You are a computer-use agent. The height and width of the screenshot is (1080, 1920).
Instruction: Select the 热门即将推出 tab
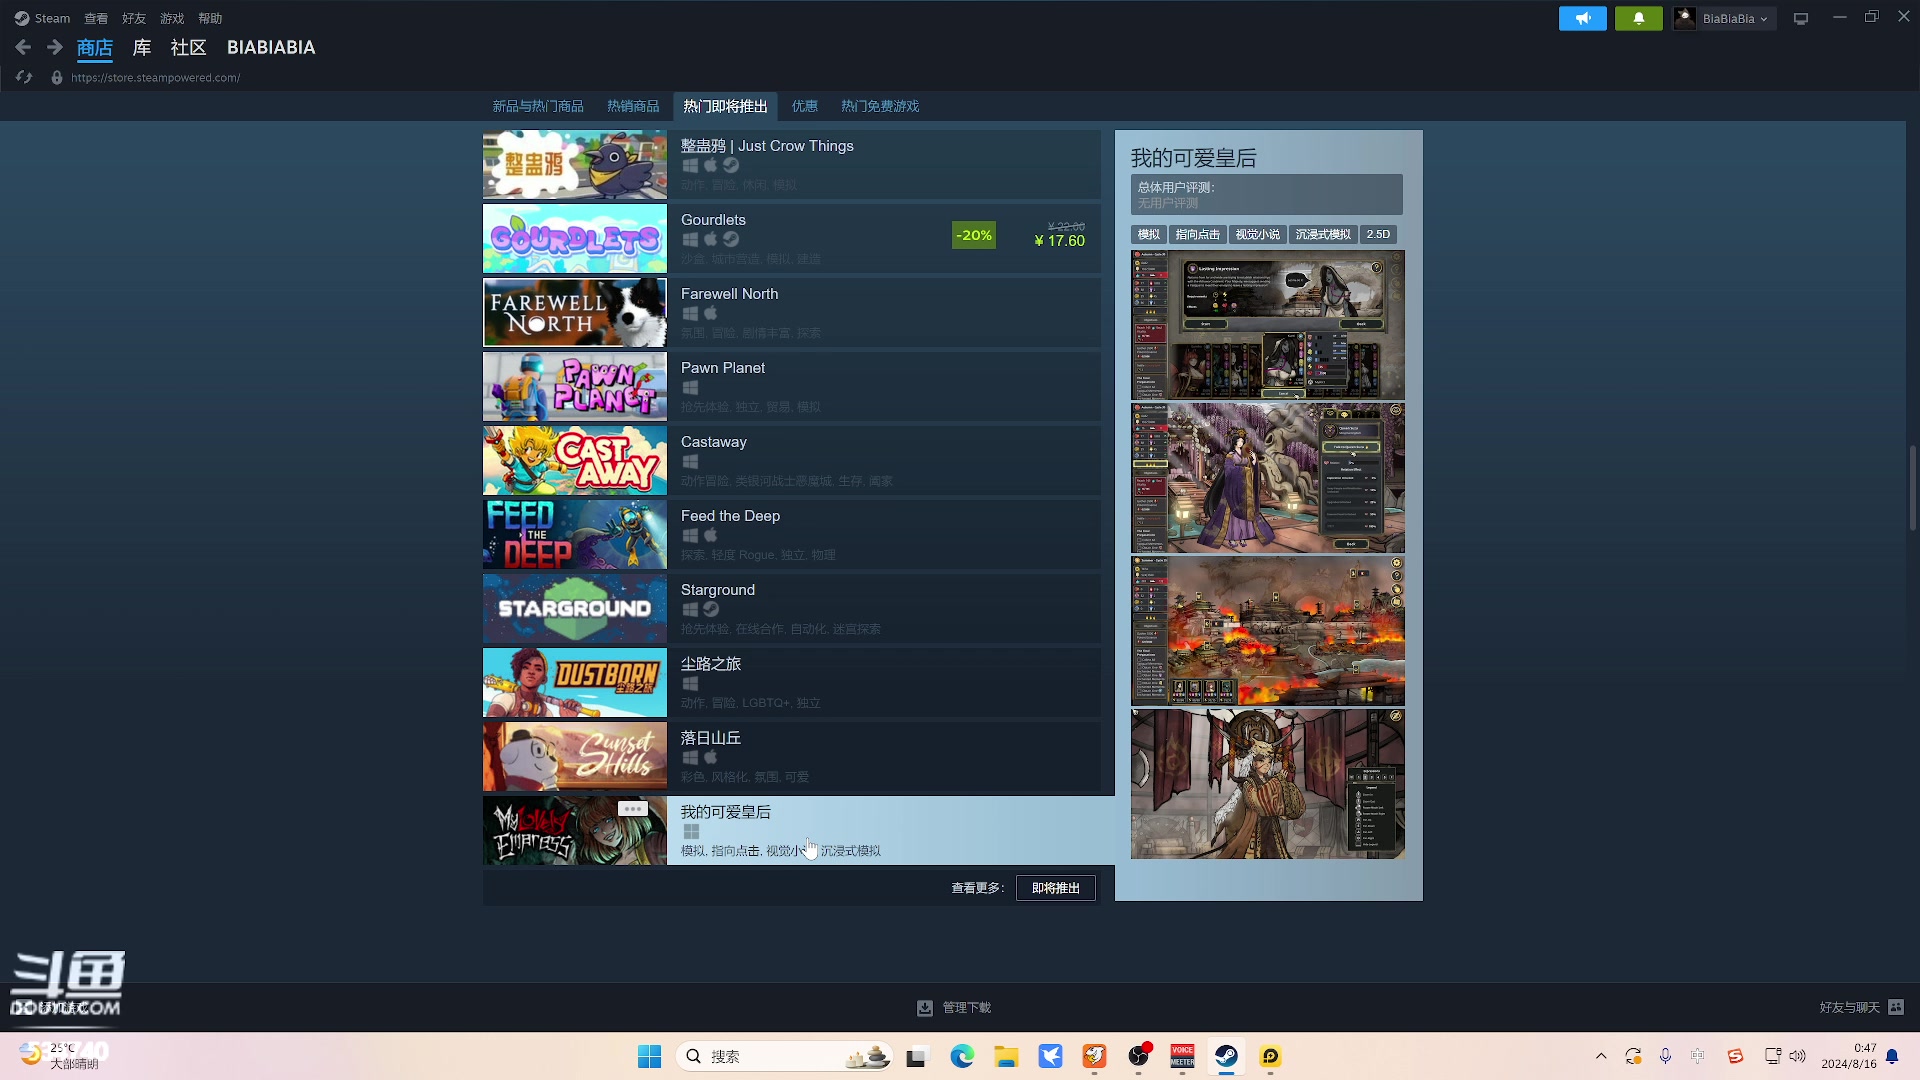[x=725, y=106]
